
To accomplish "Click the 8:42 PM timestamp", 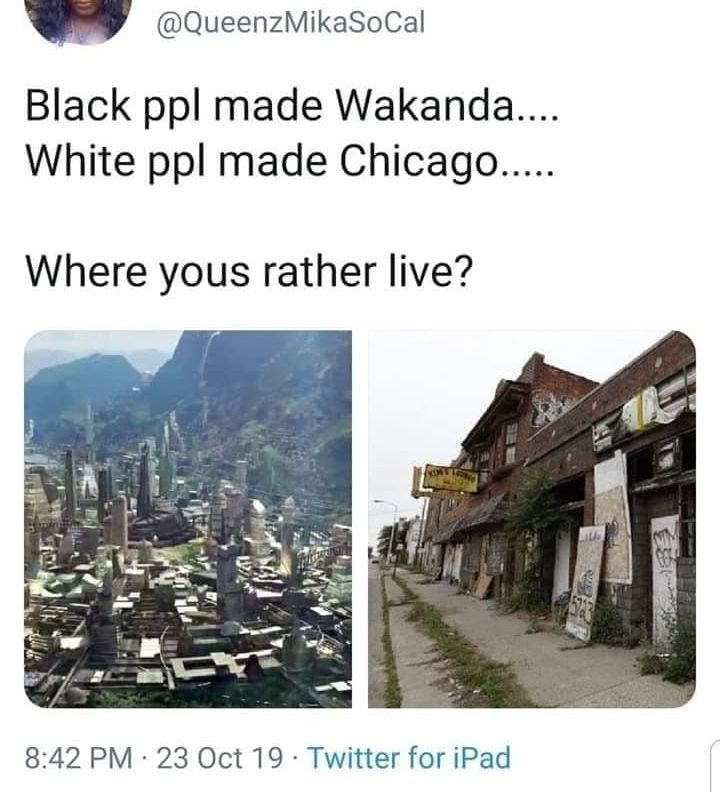I will [78, 758].
